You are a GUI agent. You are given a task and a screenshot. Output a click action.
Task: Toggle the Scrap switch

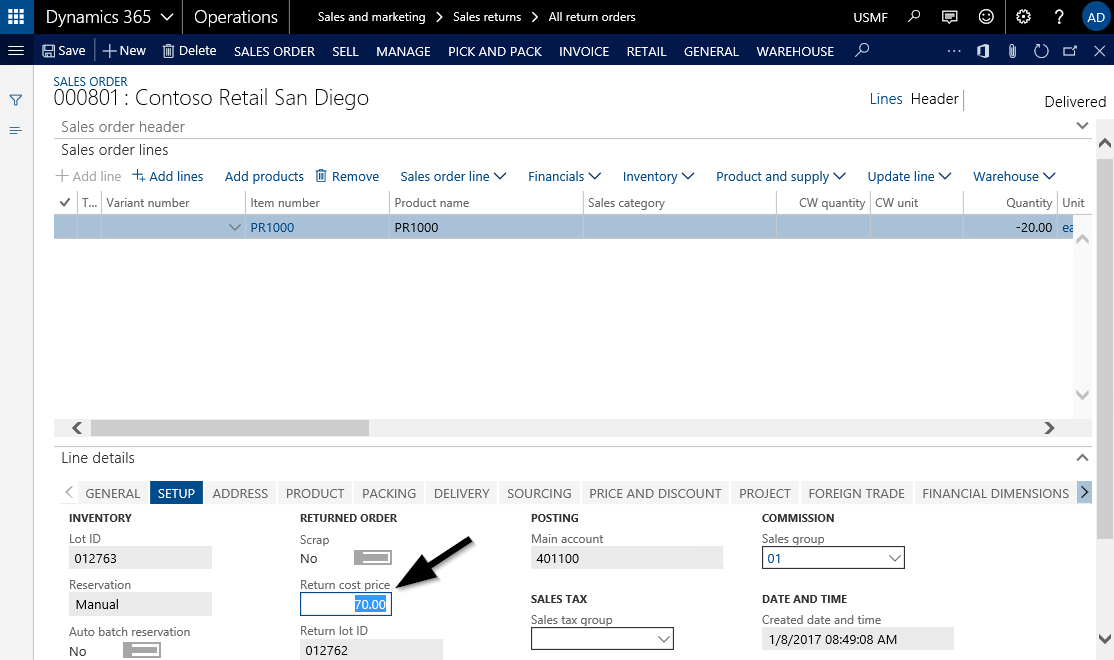(372, 558)
